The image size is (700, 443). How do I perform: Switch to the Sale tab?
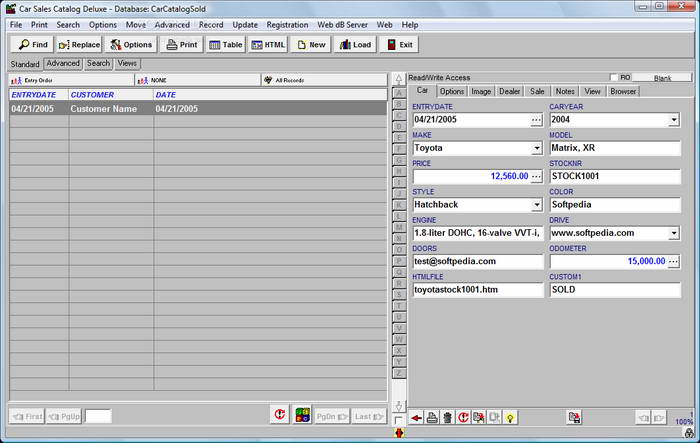coord(537,91)
